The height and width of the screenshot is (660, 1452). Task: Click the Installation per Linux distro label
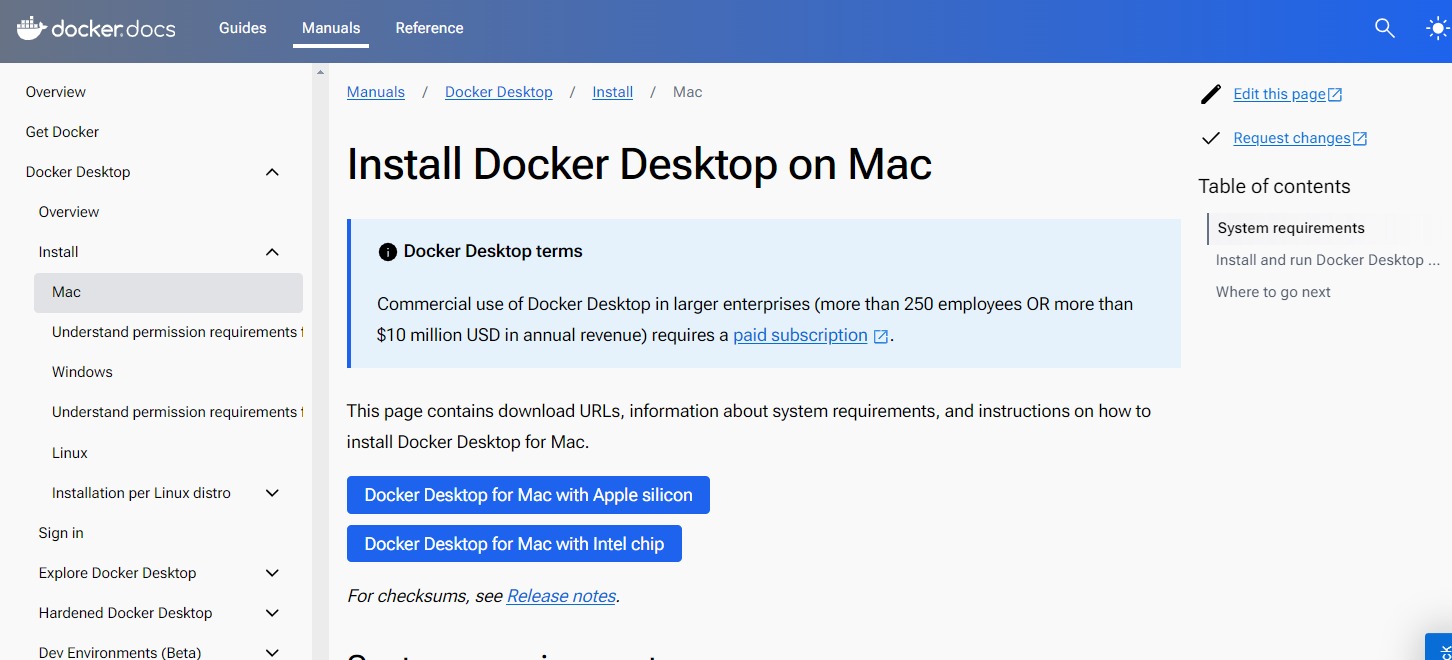click(141, 493)
